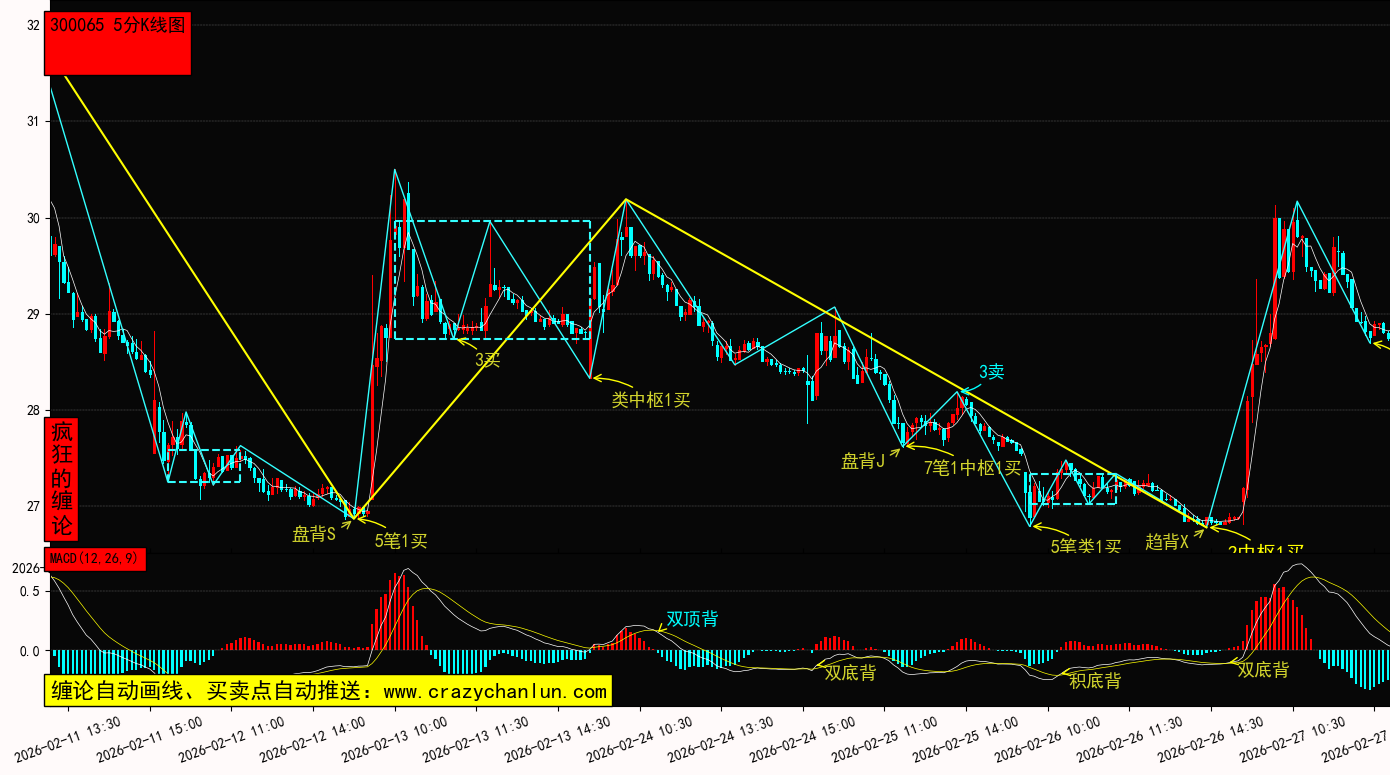Select the cyan 3卖 sell marker
This screenshot has height=775, width=1390.
pyautogui.click(x=991, y=372)
